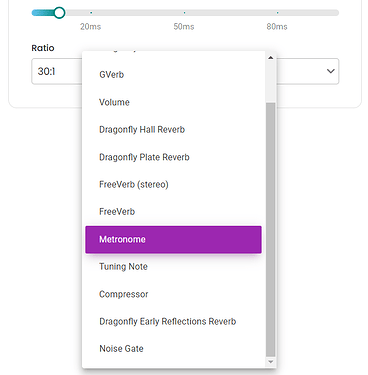Choose Tuning Note from the list
368x375 pixels.
tap(173, 267)
